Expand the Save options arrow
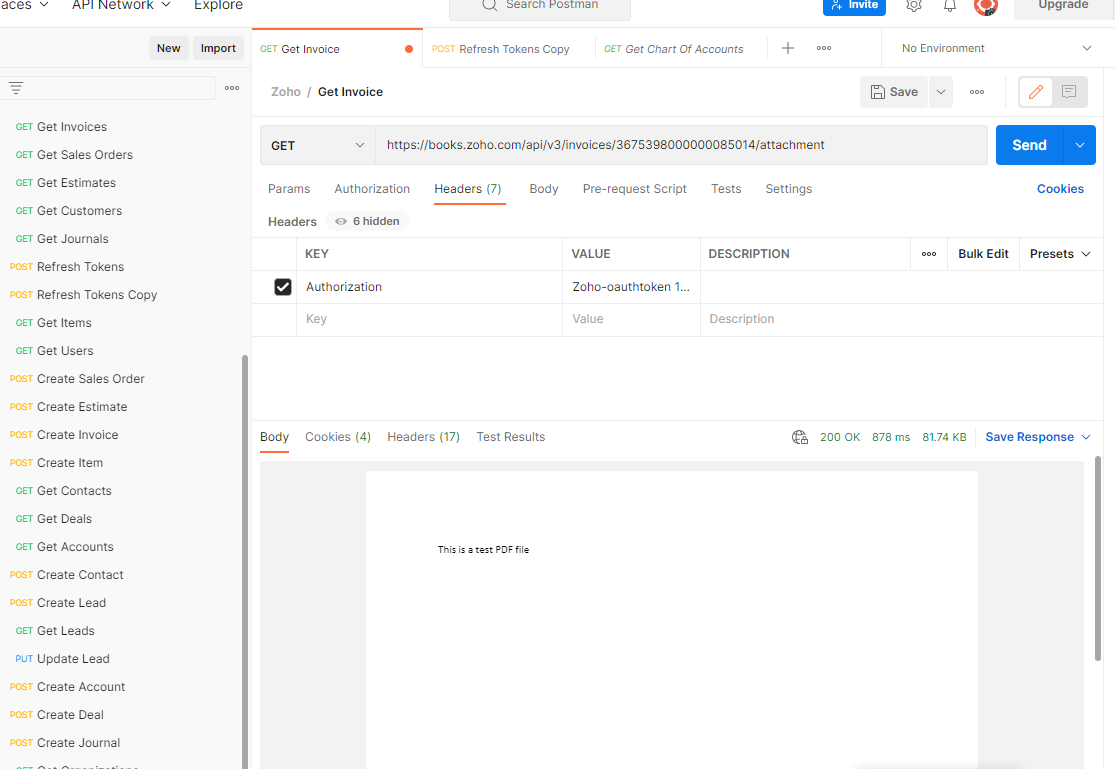Screen dimensions: 1115x769 point(941,92)
